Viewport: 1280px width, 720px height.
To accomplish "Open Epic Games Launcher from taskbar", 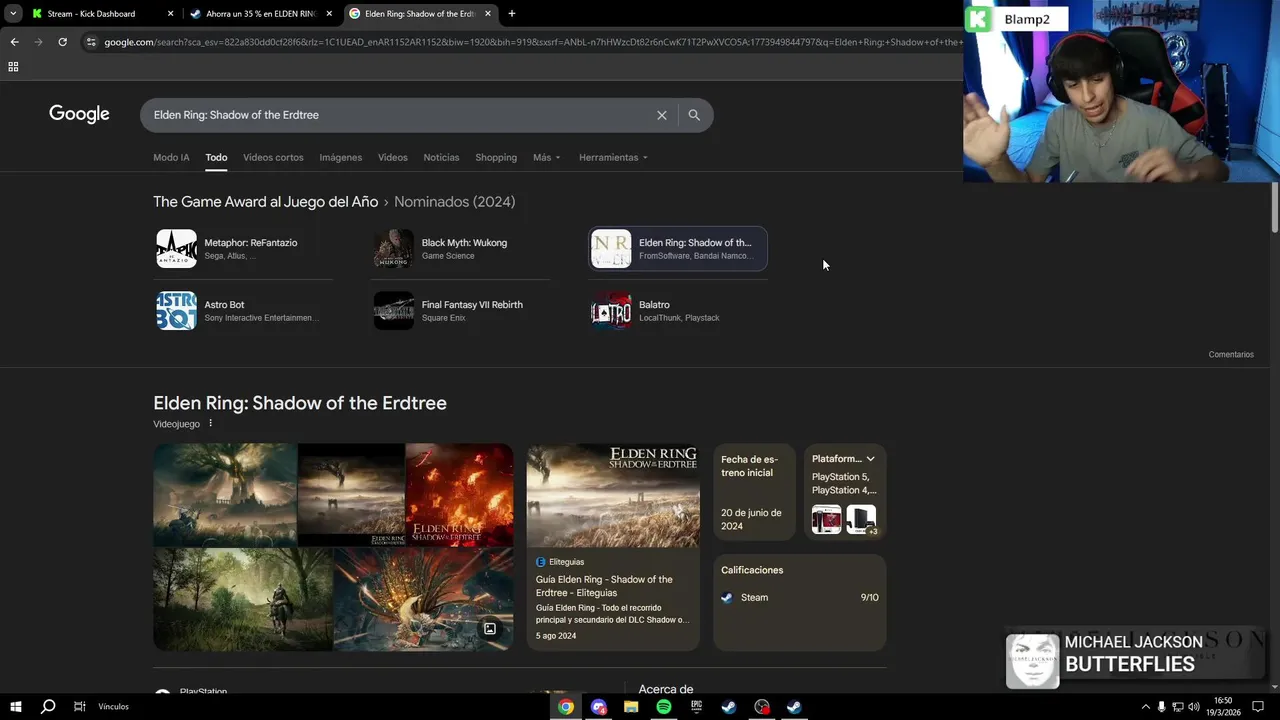I will tap(696, 707).
